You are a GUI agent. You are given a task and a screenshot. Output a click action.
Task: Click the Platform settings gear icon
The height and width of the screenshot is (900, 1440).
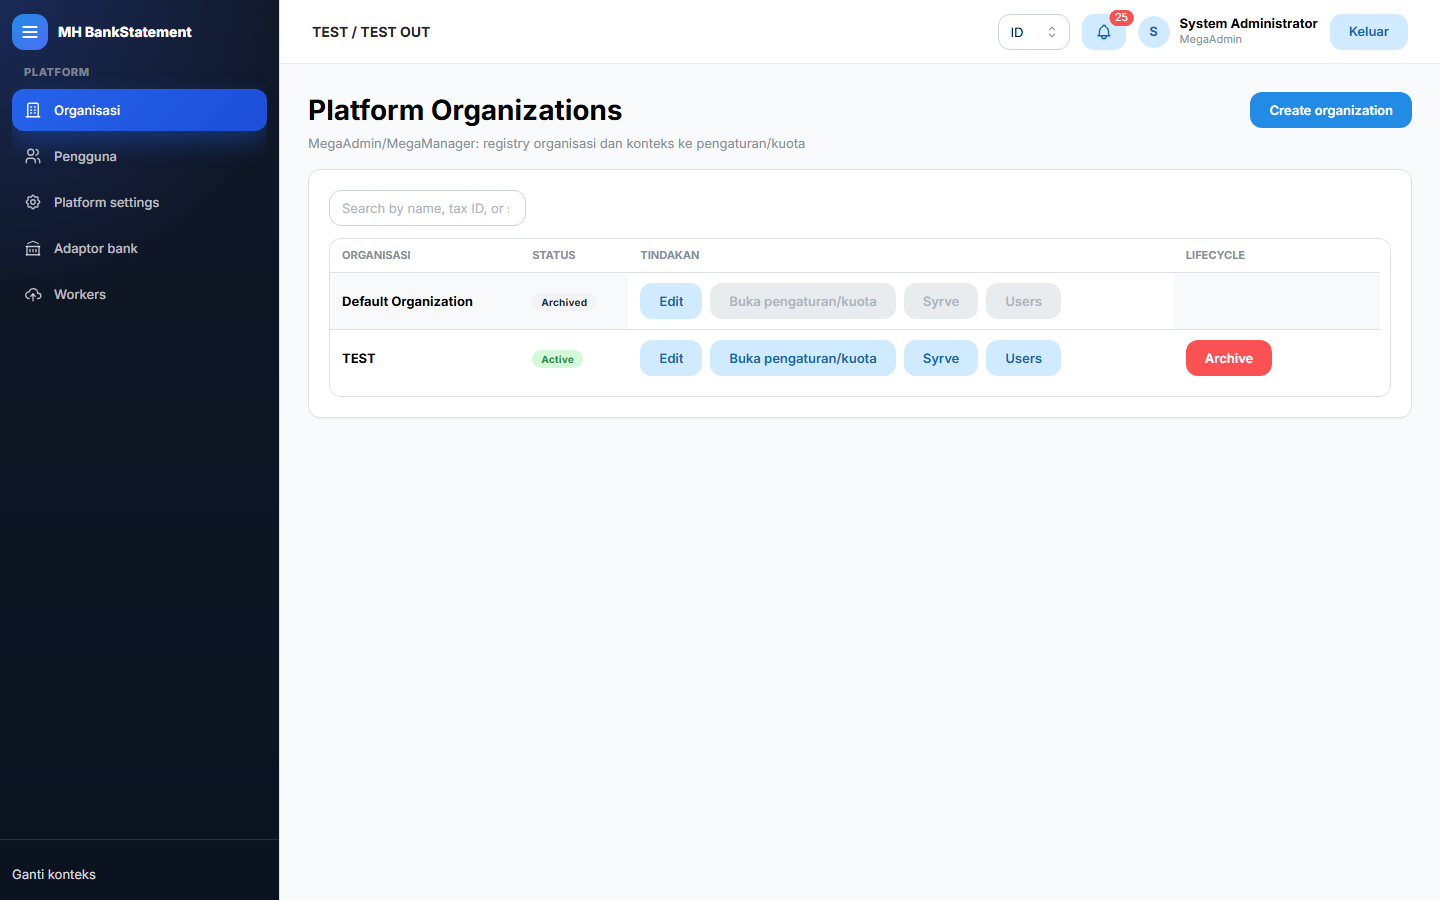tap(33, 202)
